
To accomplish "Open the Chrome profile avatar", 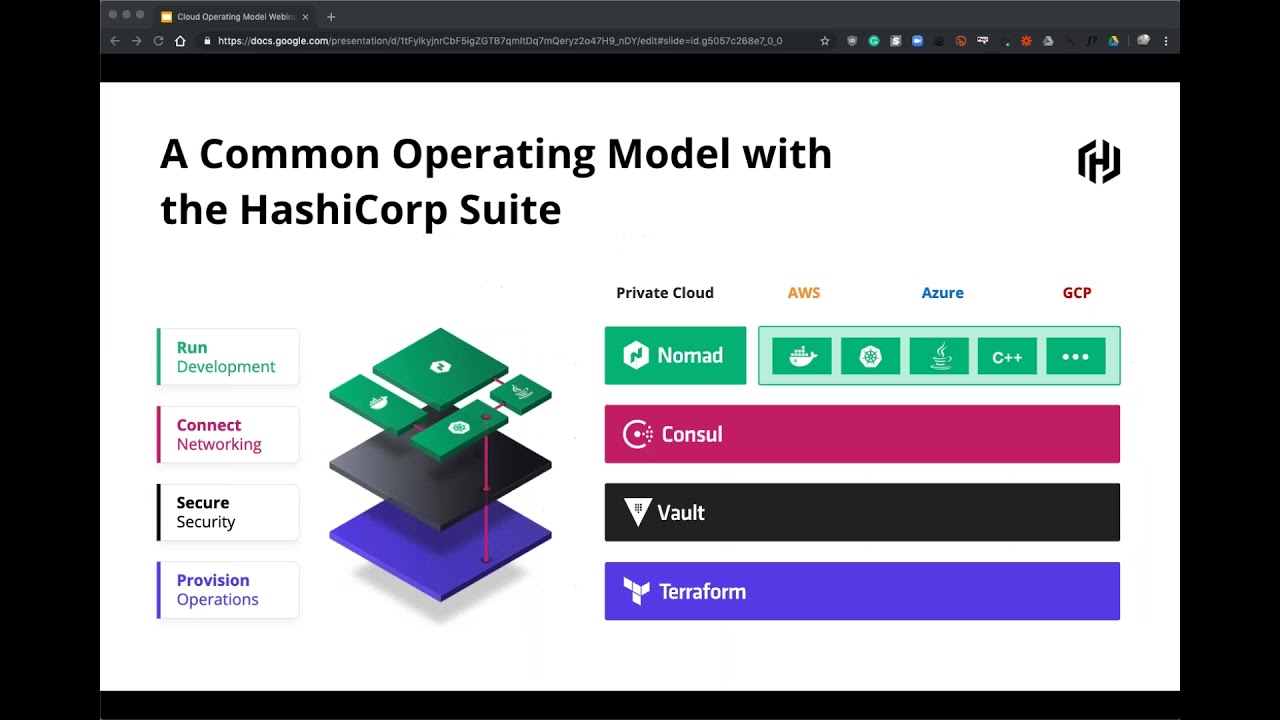I will pyautogui.click(x=1143, y=41).
